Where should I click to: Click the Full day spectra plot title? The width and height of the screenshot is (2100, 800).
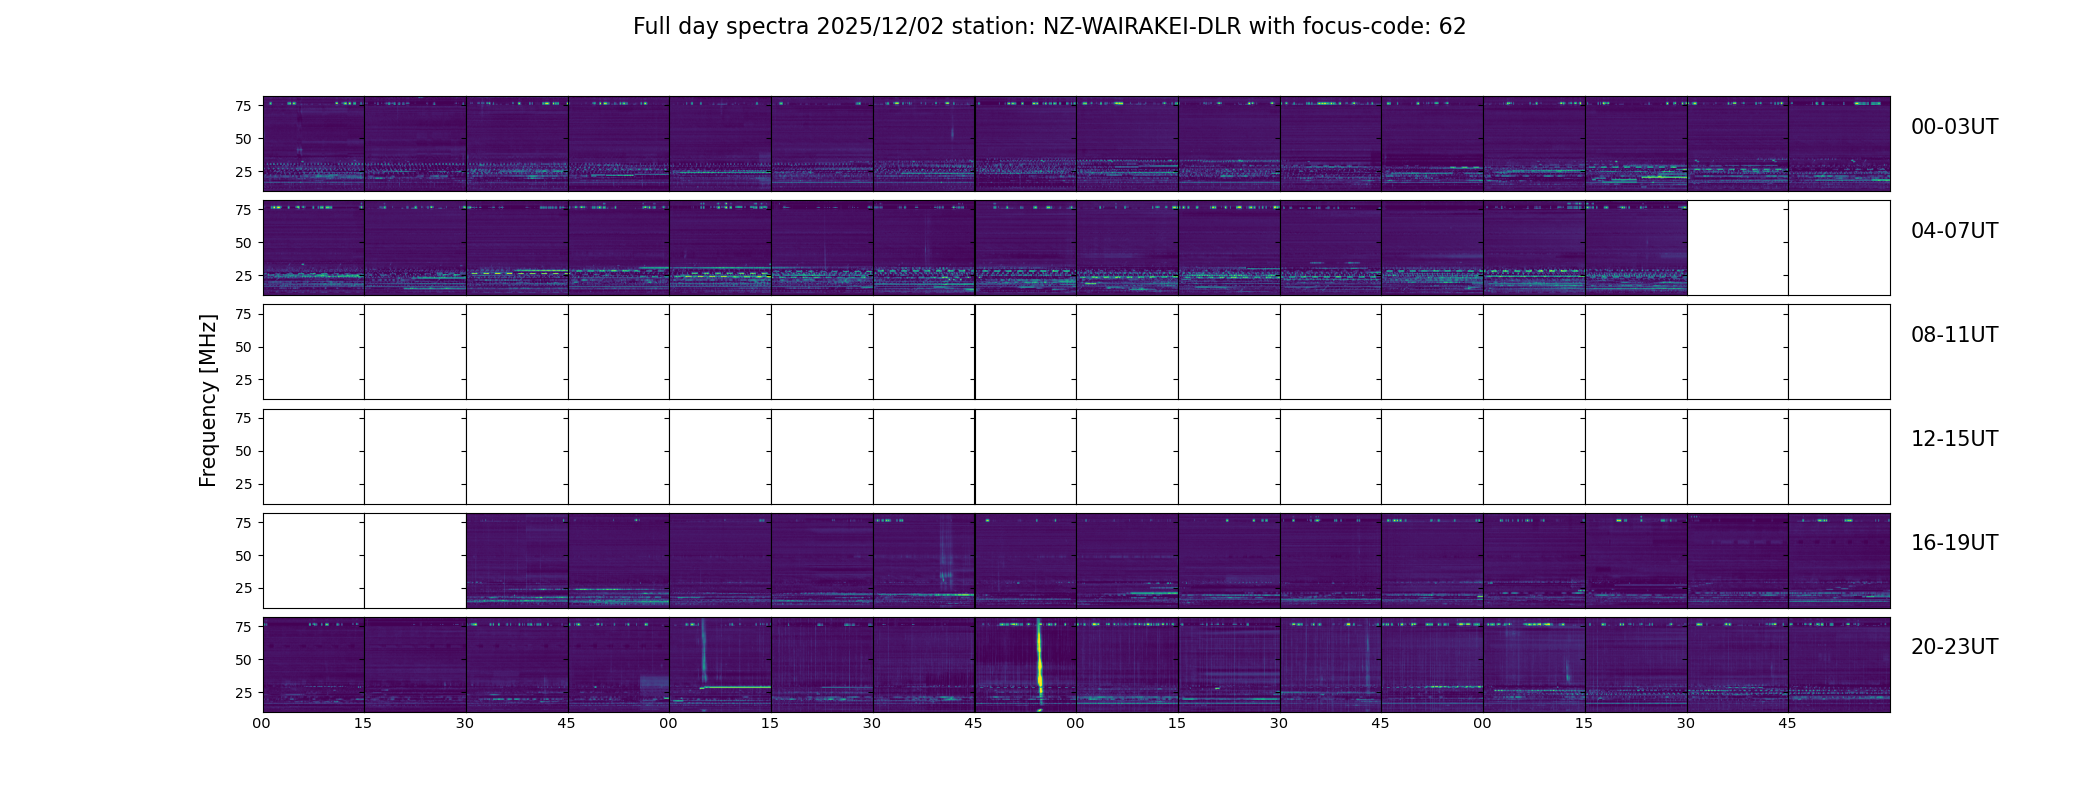1049,27
